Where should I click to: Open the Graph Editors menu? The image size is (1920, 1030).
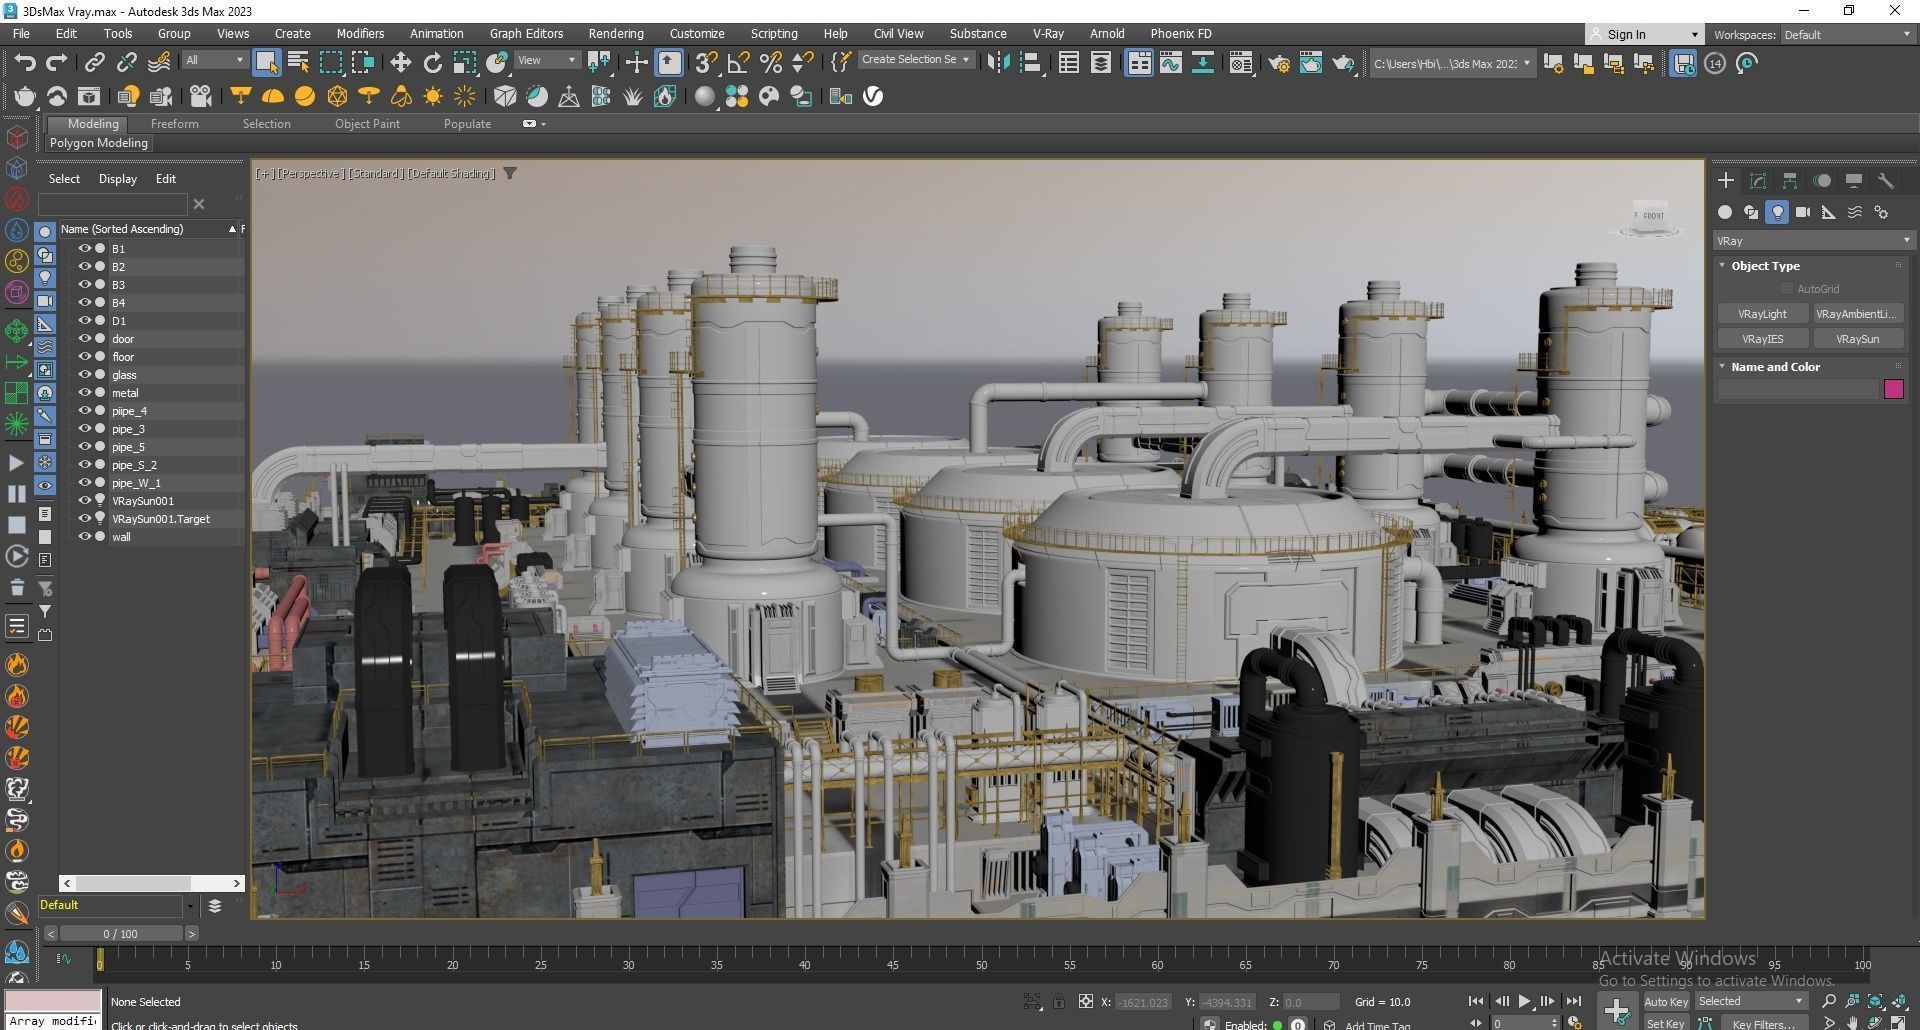point(526,33)
